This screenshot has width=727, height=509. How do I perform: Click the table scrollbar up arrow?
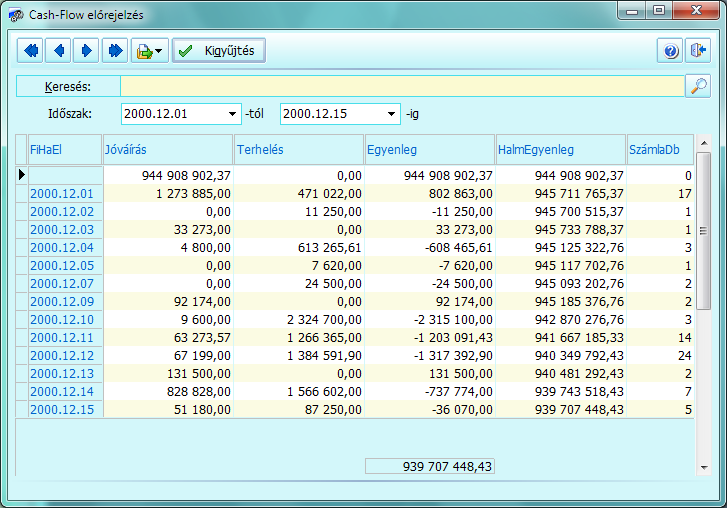[704, 143]
